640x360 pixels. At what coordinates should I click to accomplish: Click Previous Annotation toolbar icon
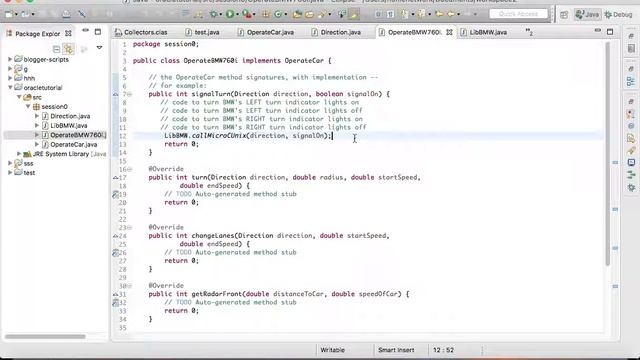tap(422, 14)
